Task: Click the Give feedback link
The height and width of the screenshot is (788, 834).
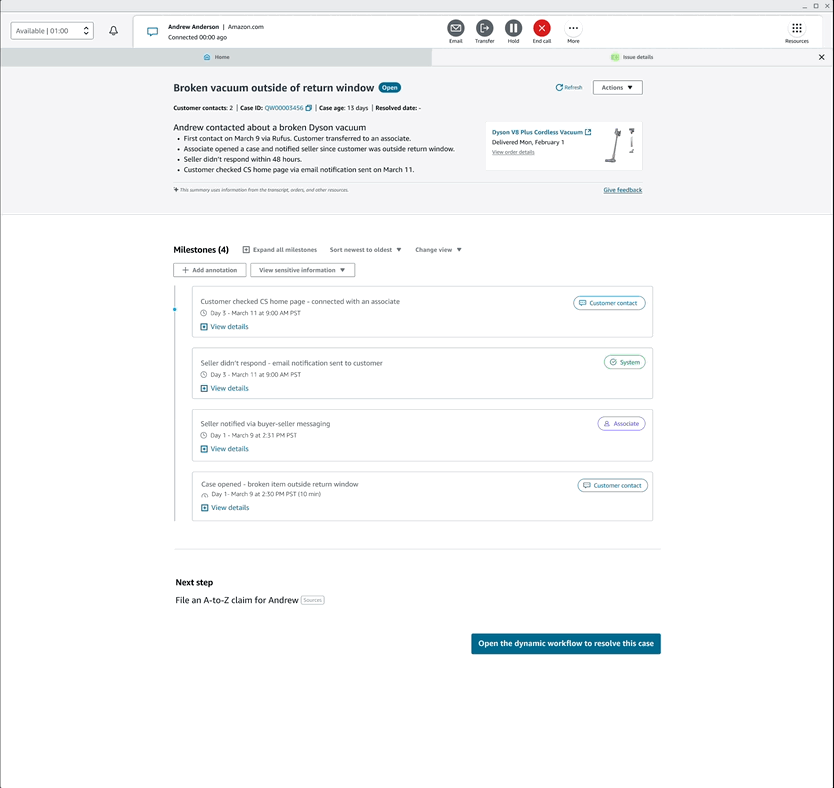Action: 622,190
